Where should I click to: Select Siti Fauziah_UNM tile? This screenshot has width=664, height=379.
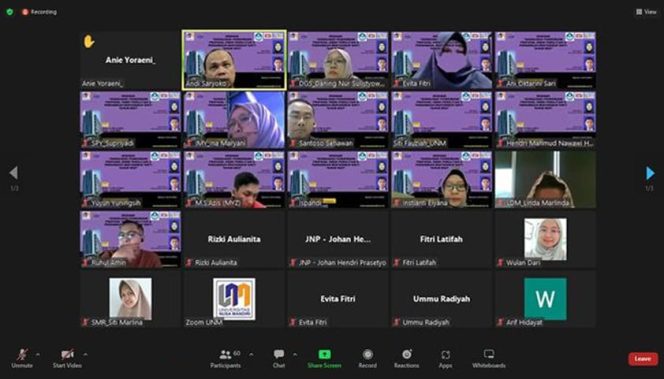click(442, 120)
